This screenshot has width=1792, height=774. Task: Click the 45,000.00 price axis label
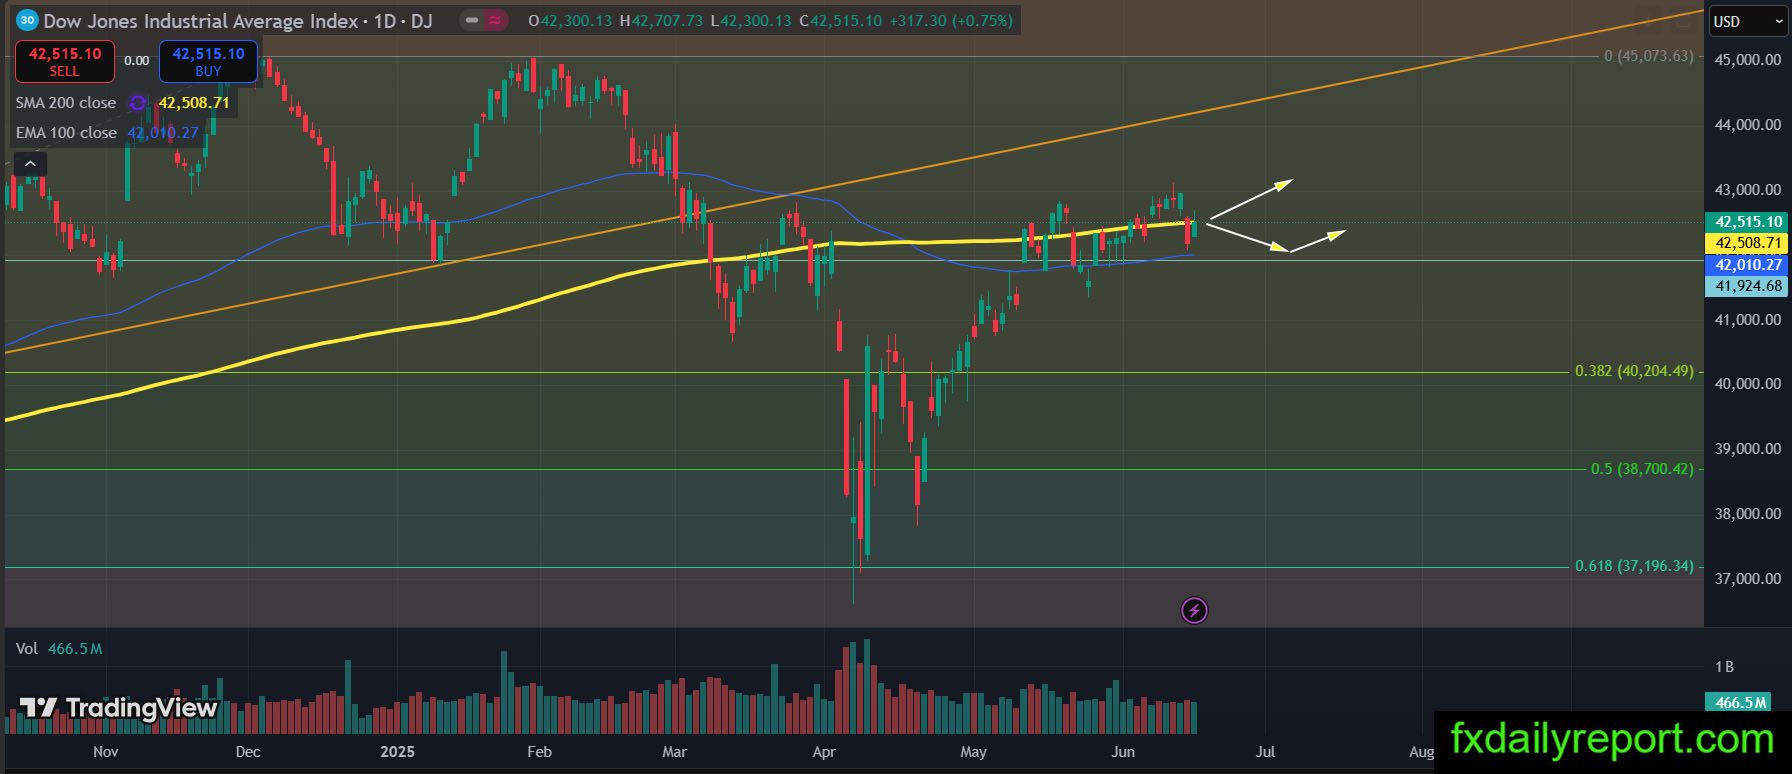(x=1748, y=60)
